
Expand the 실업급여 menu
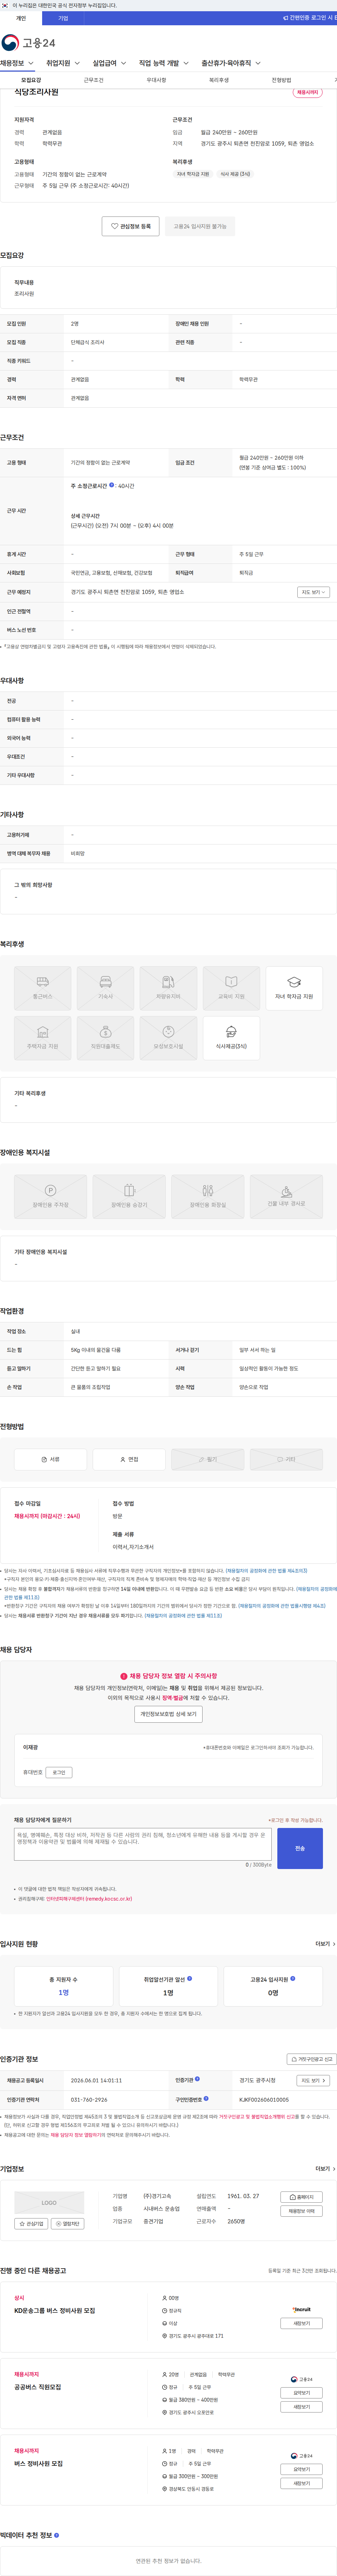[x=109, y=63]
